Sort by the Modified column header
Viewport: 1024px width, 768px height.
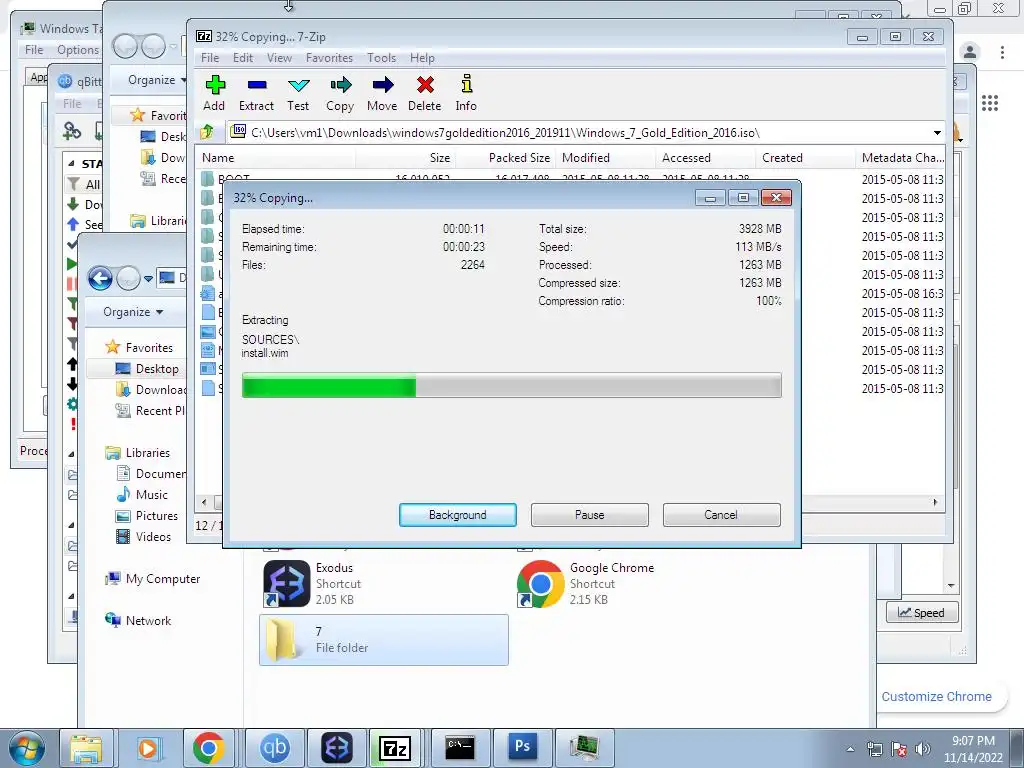(605, 157)
